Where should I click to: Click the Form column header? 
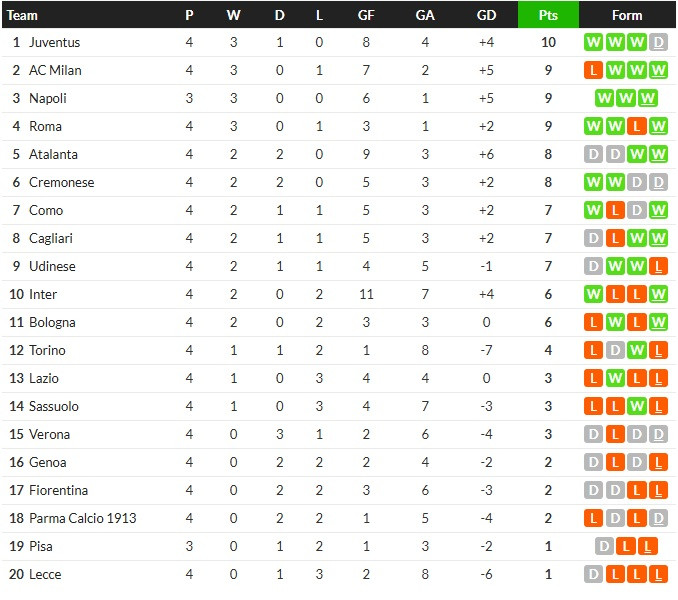click(x=627, y=15)
